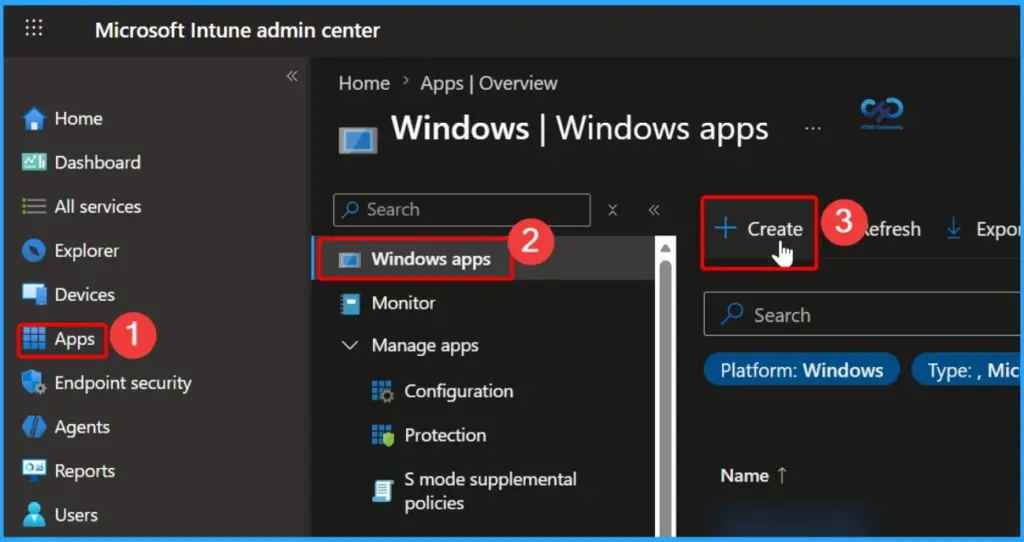Image resolution: width=1024 pixels, height=542 pixels.
Task: Click the magnifier icon in apps search box
Action: click(732, 314)
